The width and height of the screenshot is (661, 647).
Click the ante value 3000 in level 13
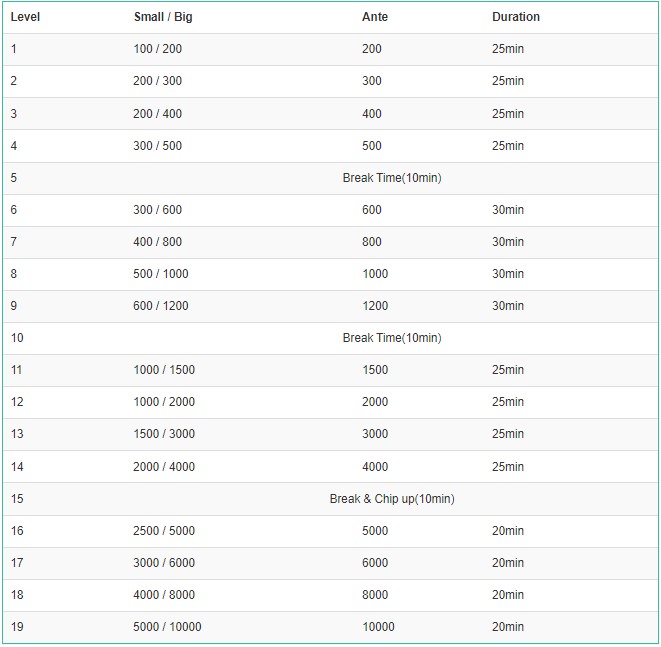tap(375, 434)
